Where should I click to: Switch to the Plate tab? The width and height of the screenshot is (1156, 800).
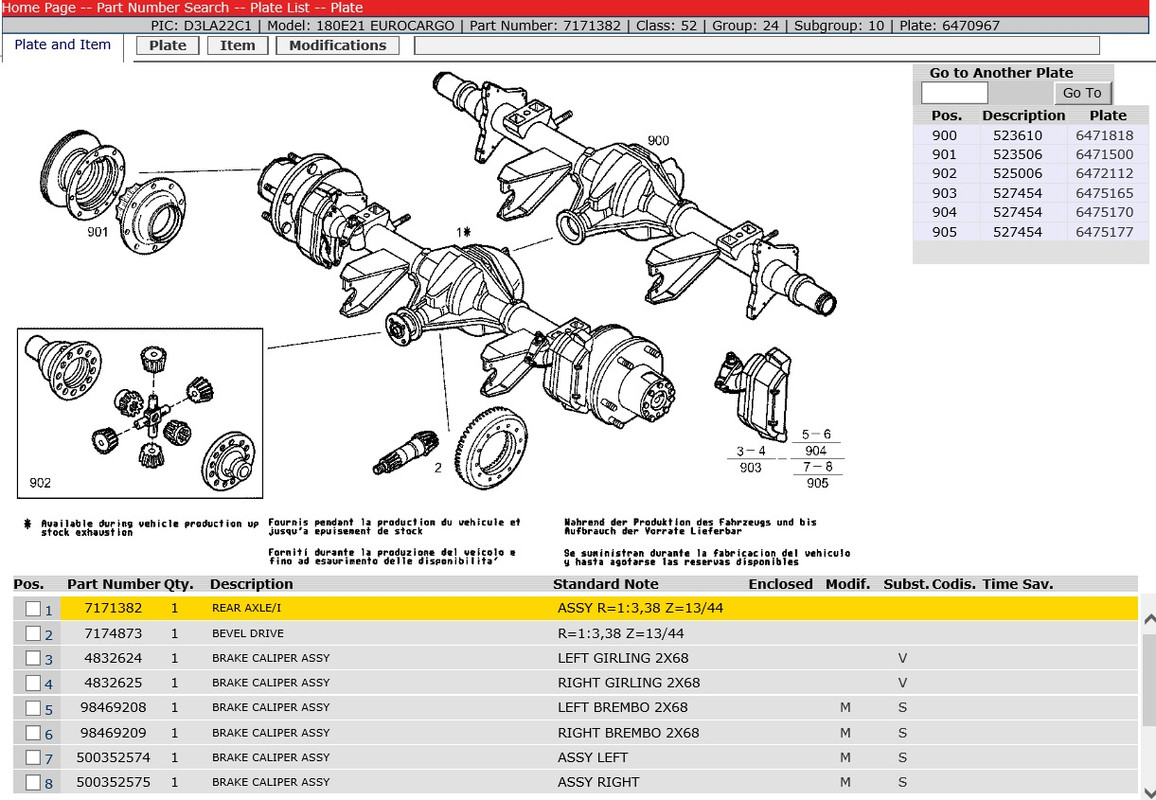point(167,45)
